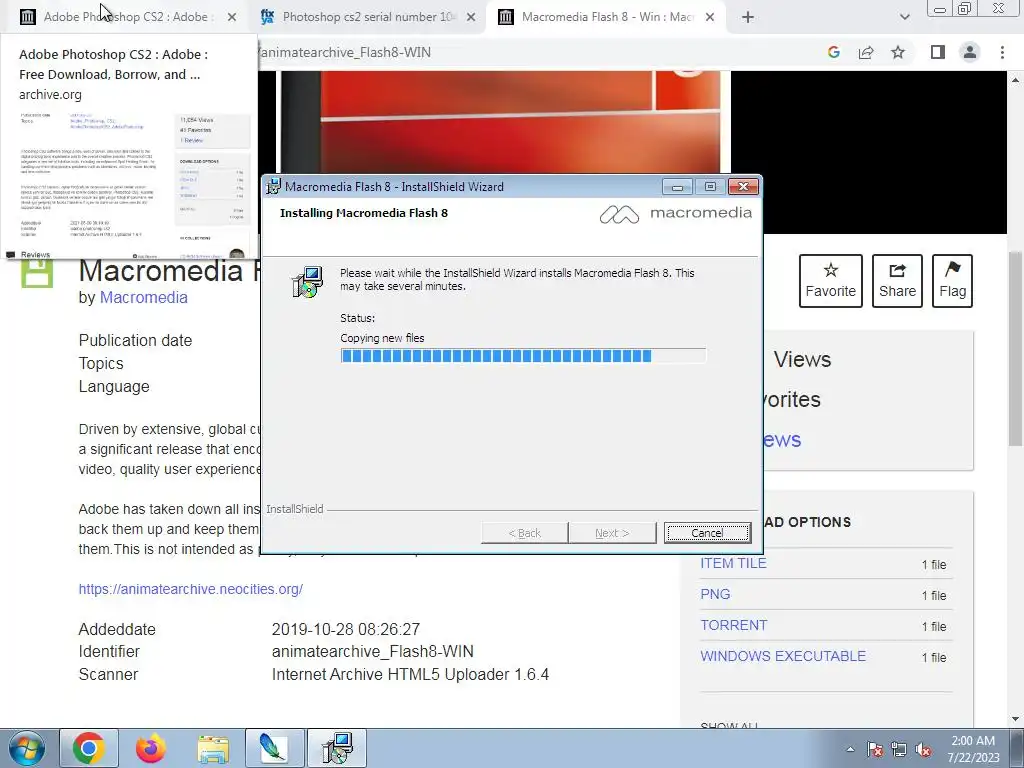Click the scrollbar down arrow
1024x768 pixels.
[1015, 719]
